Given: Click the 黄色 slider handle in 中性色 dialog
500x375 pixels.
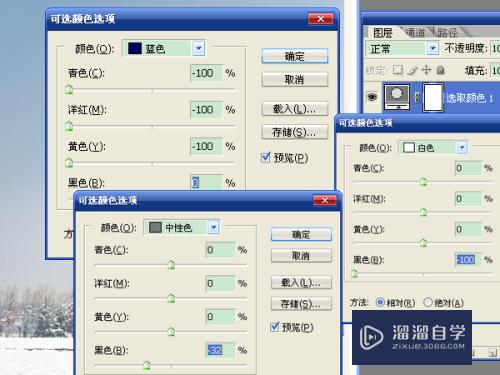Looking at the screenshot, I should [x=171, y=331].
